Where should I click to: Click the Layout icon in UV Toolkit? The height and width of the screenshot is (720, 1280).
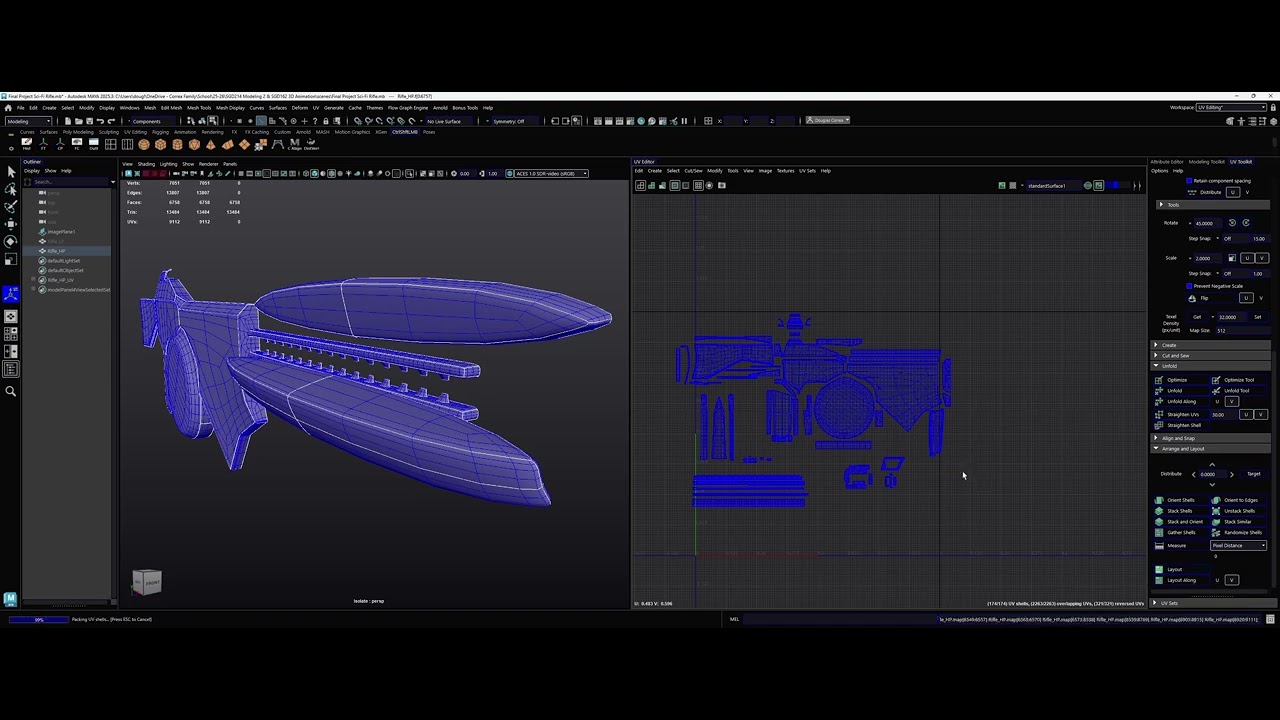coord(1159,569)
